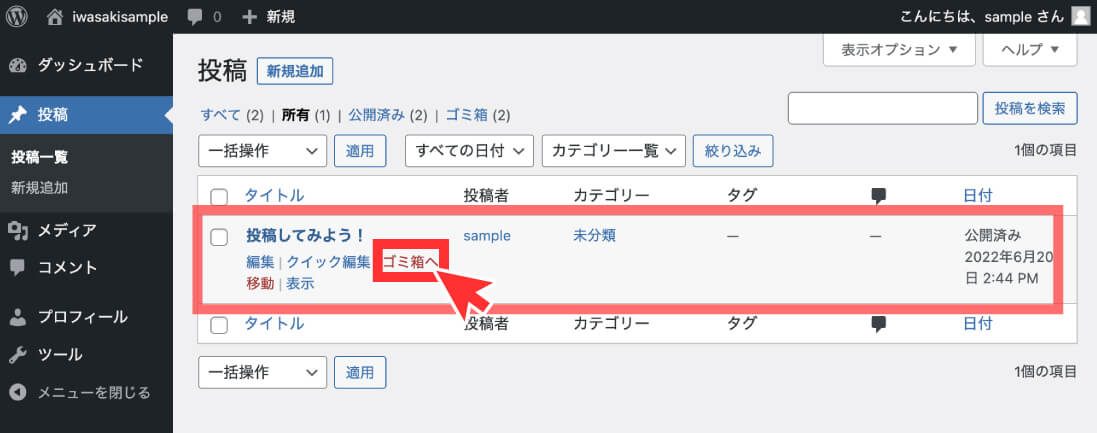Expand 表示オプション panel tab

(899, 50)
